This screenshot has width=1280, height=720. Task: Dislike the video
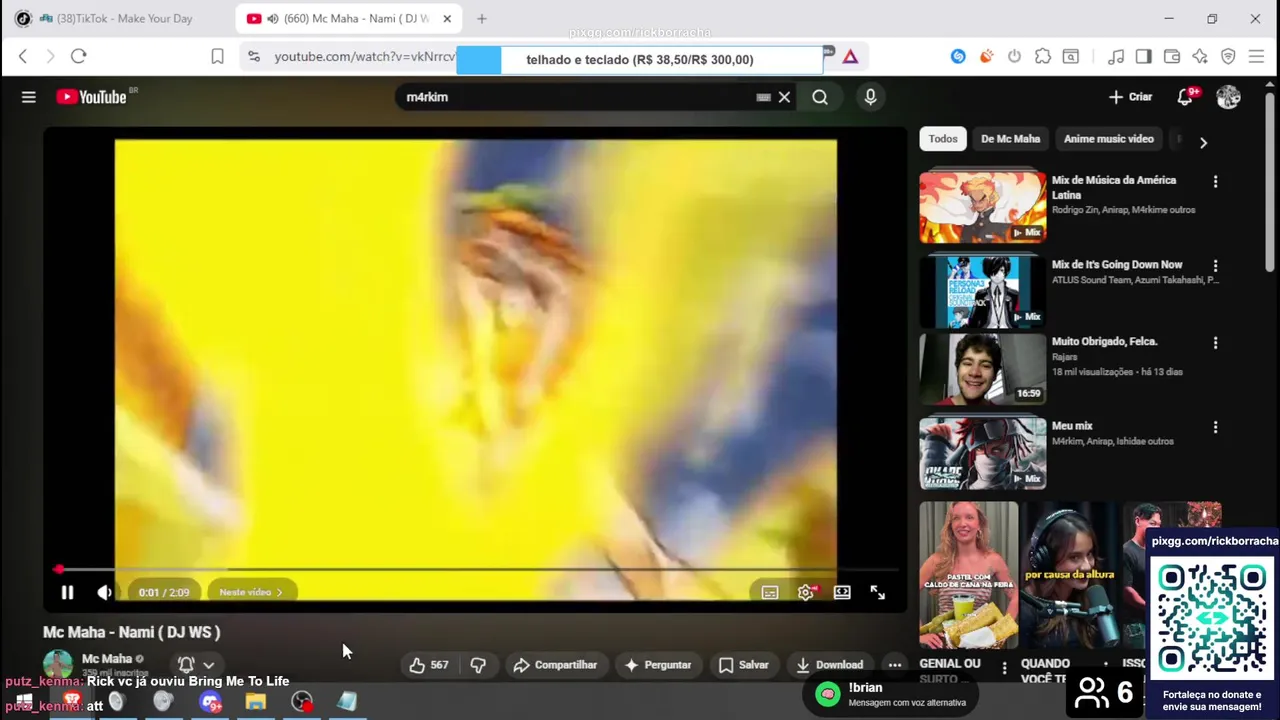click(478, 665)
